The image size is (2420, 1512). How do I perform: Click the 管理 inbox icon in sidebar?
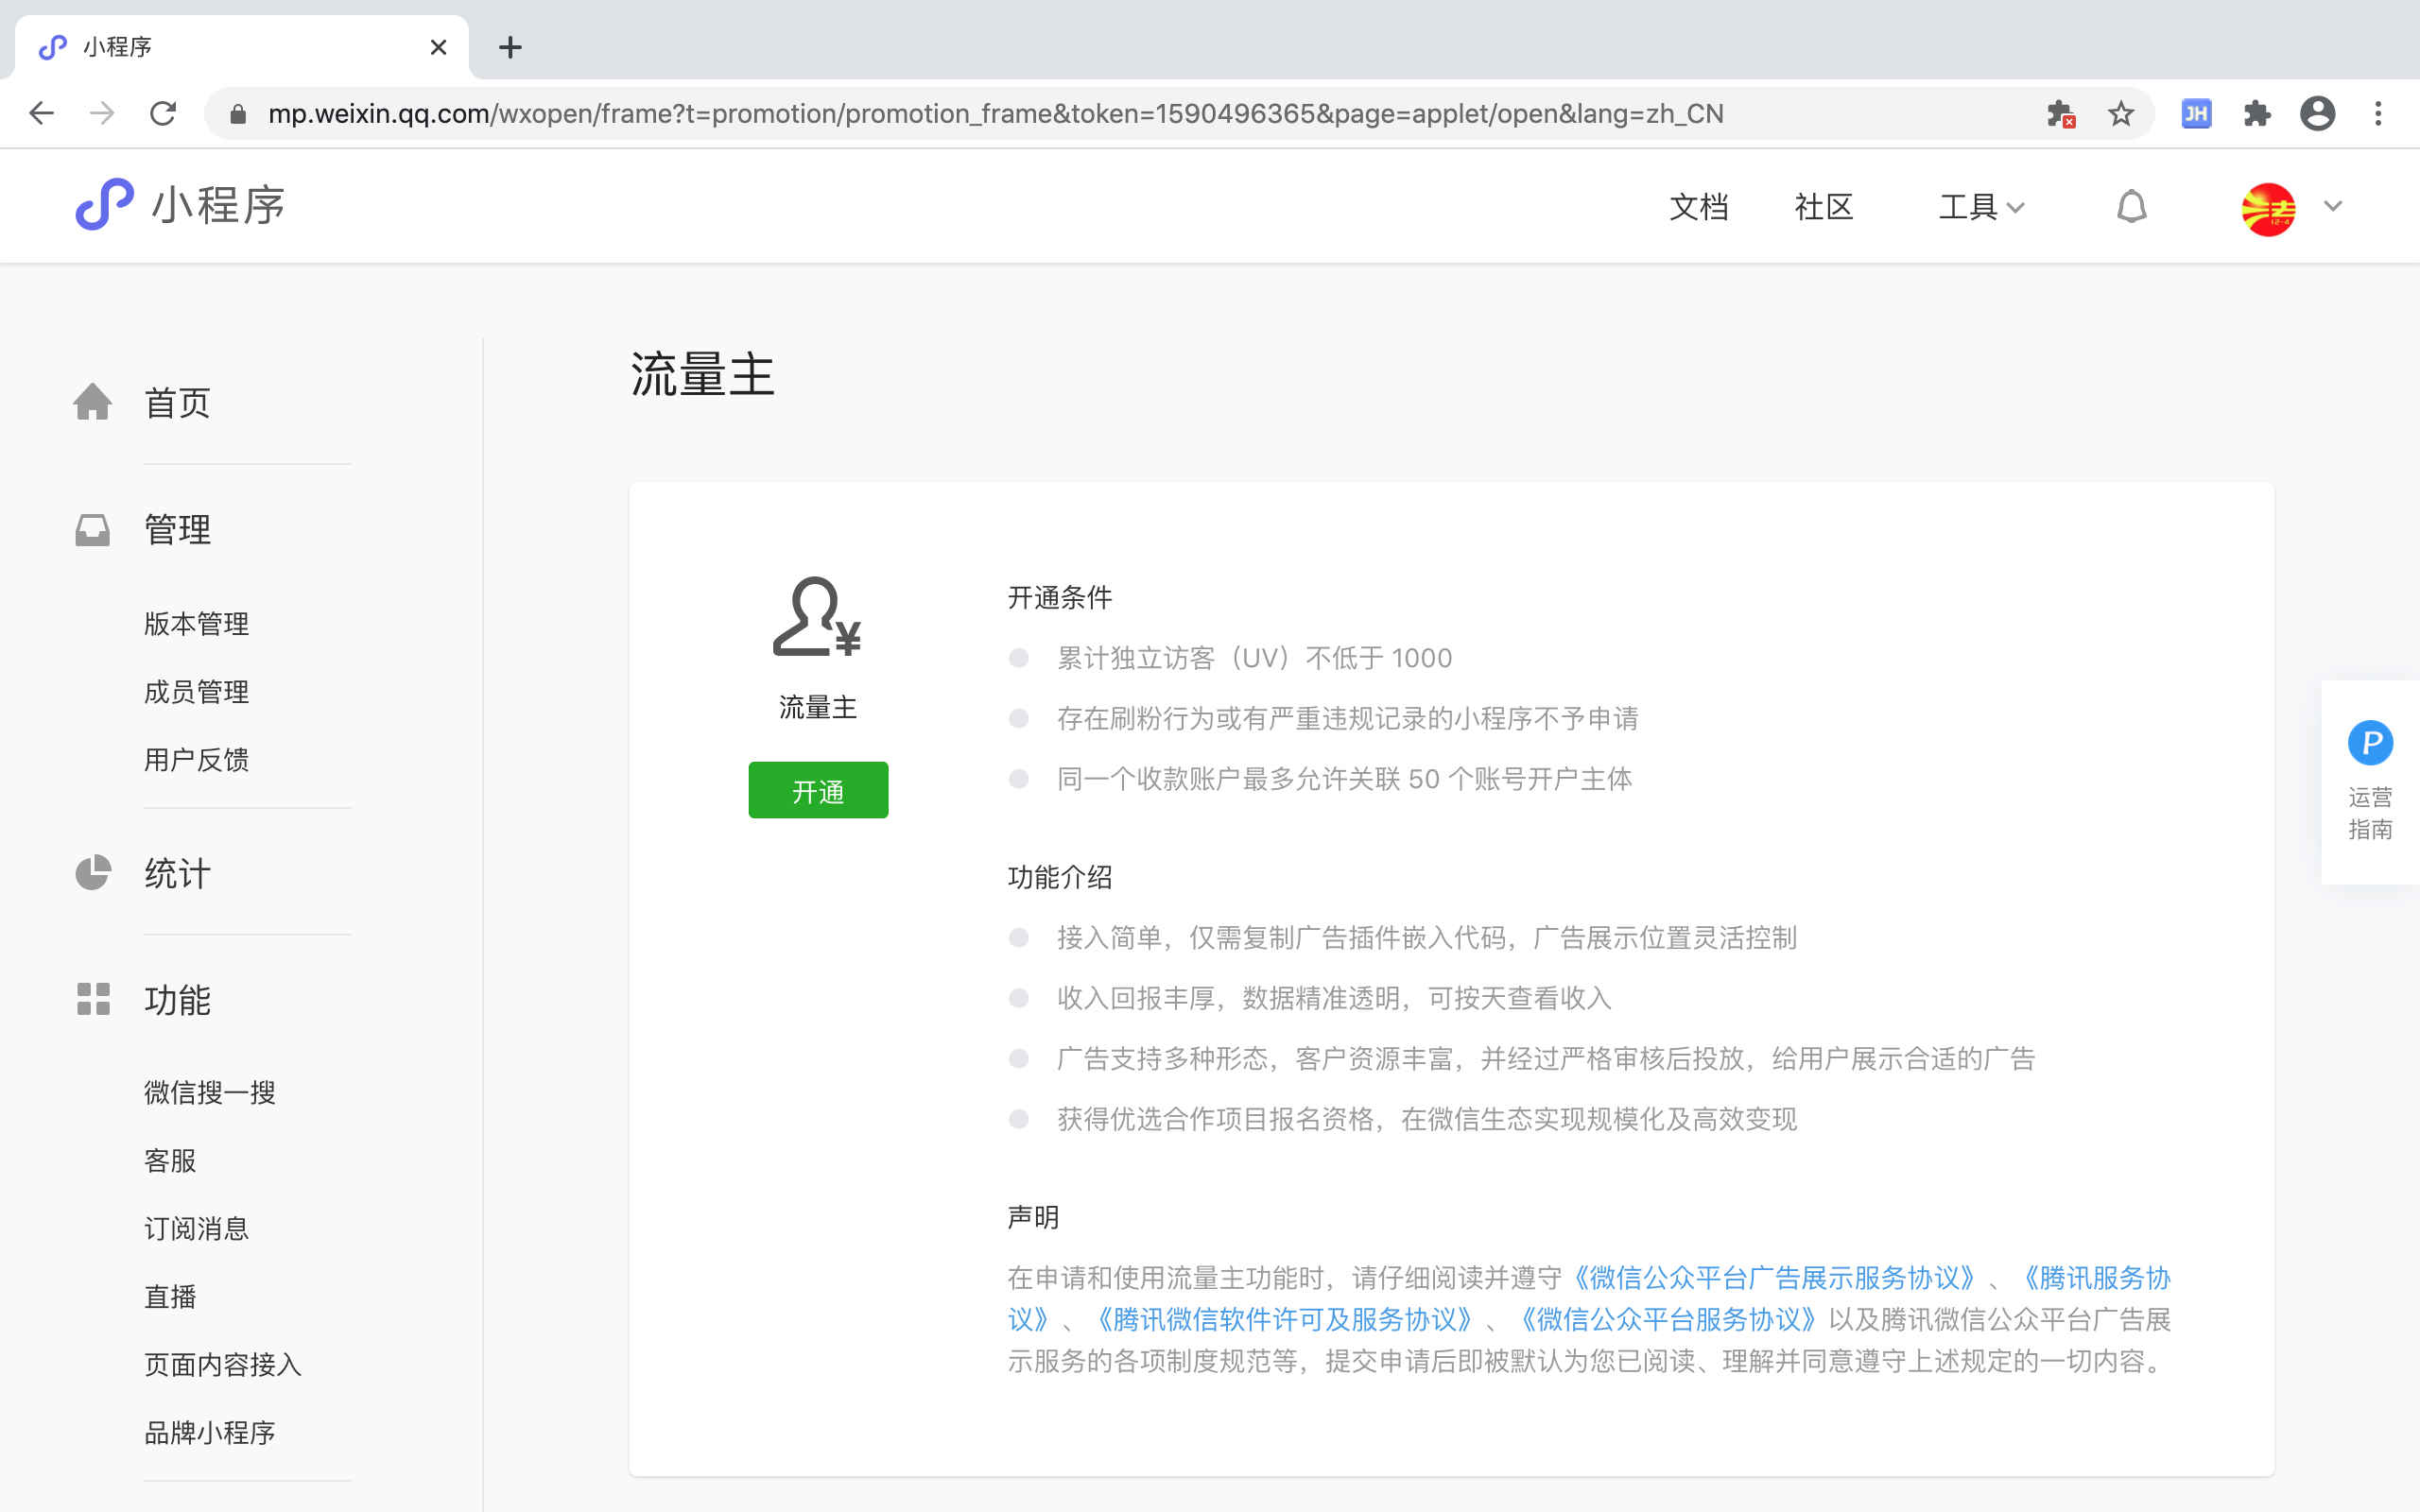tap(92, 529)
